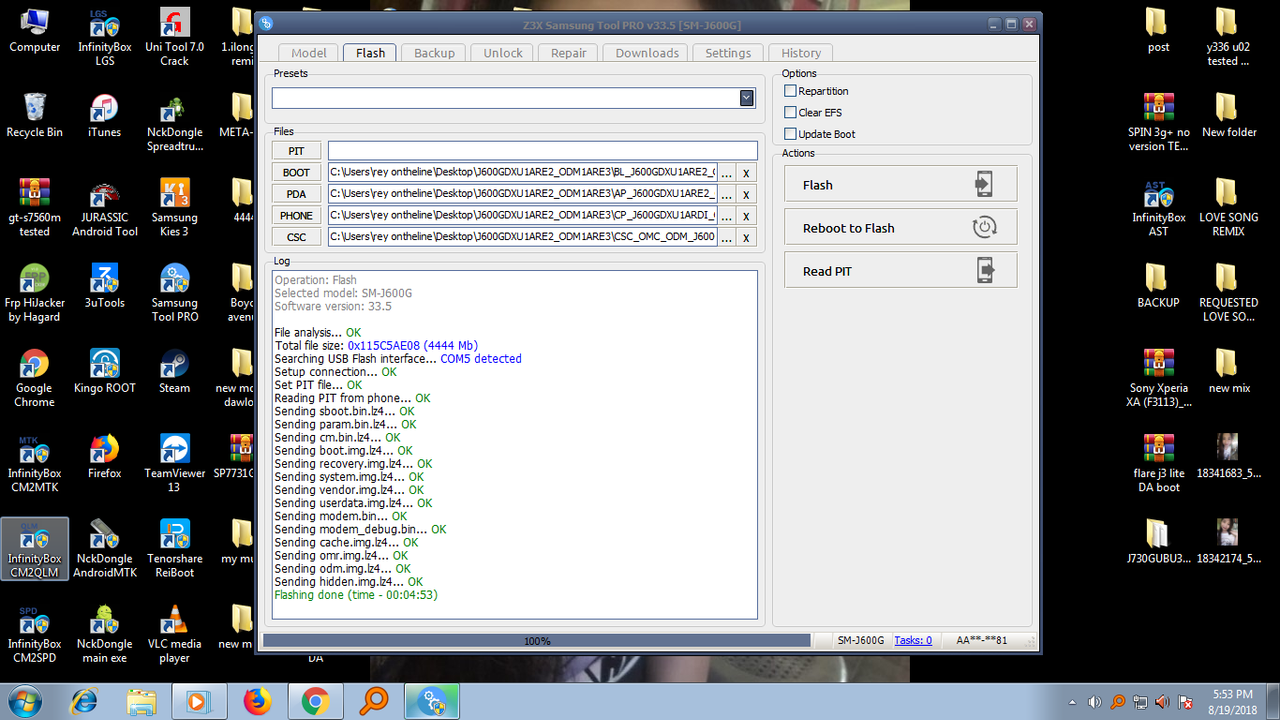The image size is (1280, 720).
Task: Switch to the Model tab
Action: 309,53
